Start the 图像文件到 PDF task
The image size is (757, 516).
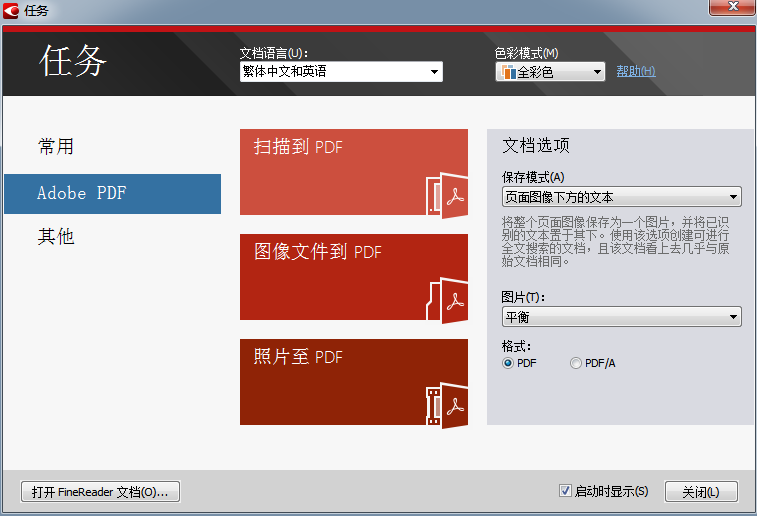[353, 277]
